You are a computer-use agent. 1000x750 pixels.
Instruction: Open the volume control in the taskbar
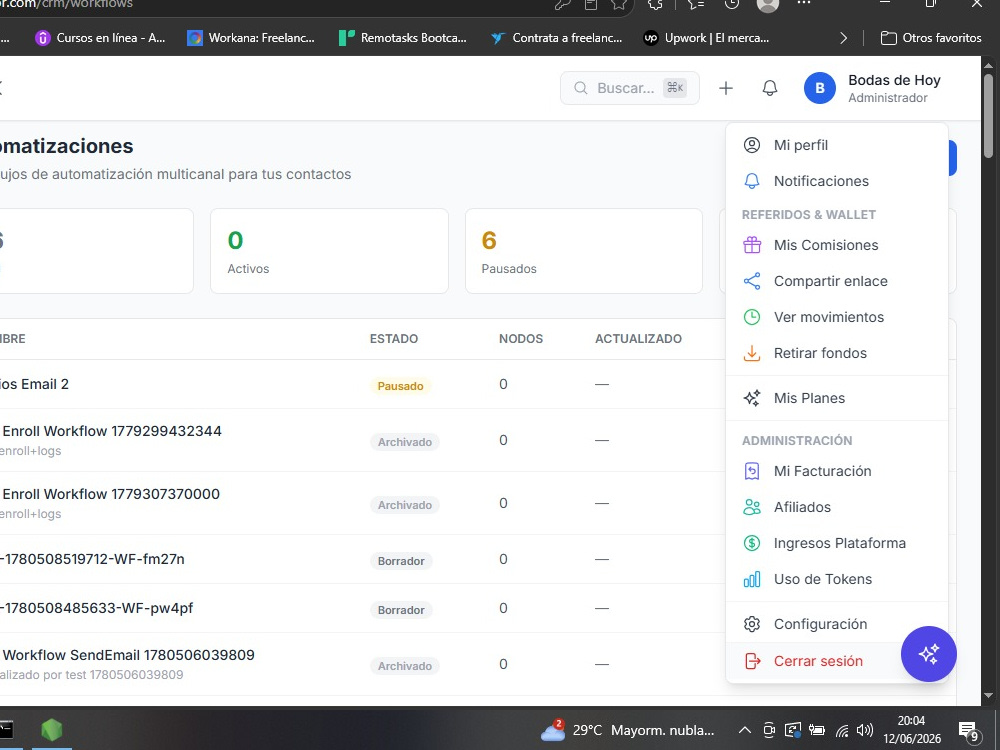point(865,730)
